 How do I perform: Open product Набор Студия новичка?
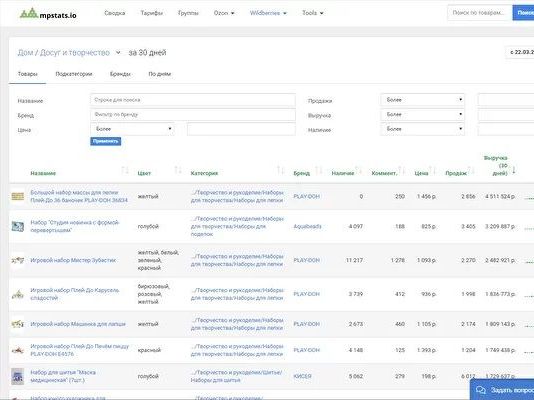75,226
